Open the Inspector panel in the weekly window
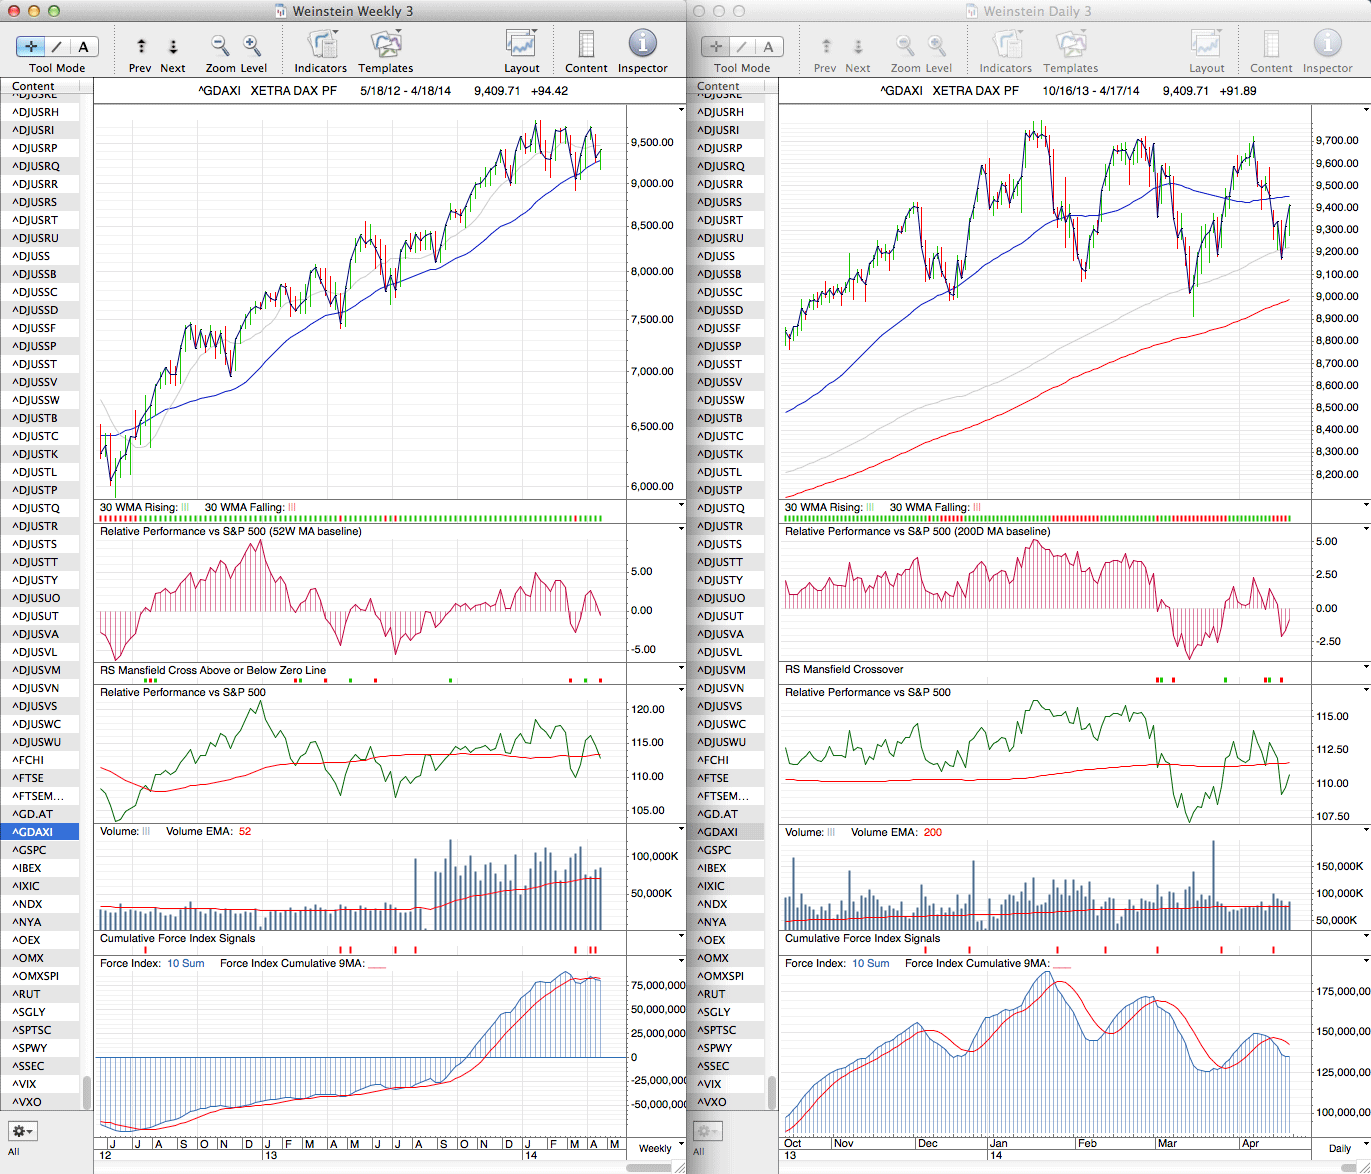 [x=642, y=46]
